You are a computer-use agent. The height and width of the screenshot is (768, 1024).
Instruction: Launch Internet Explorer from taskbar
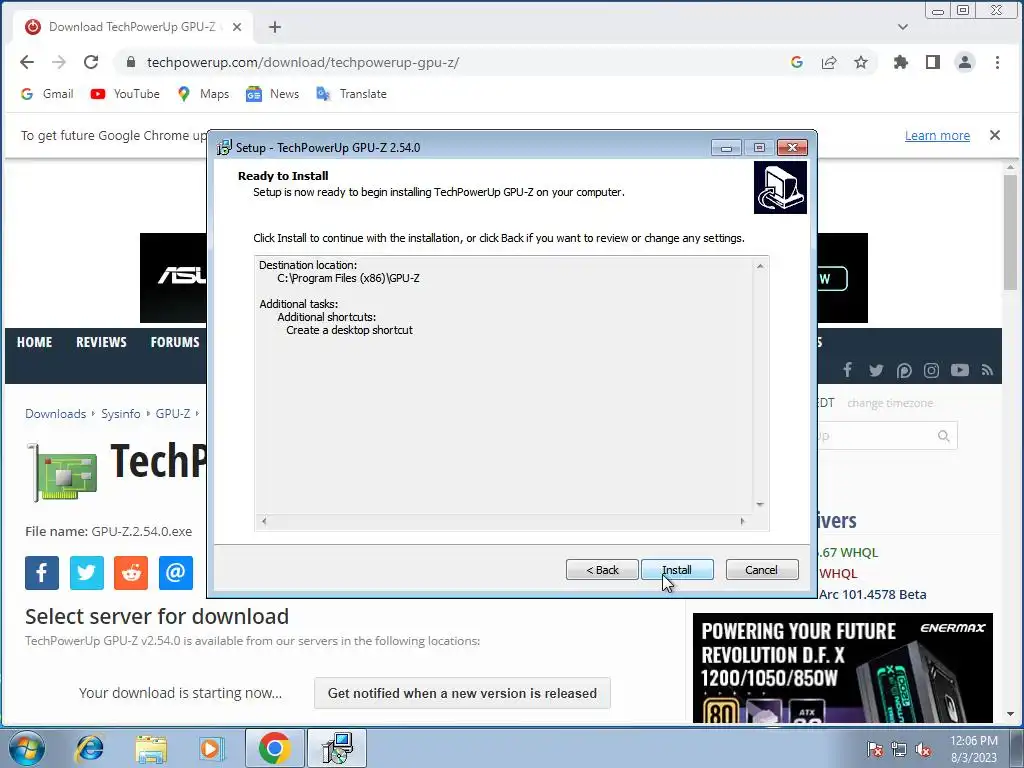[89, 748]
